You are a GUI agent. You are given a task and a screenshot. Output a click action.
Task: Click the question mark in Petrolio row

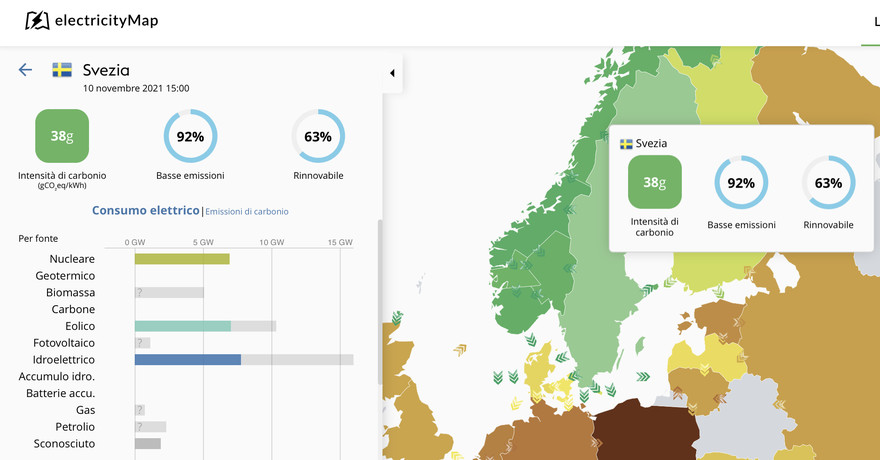[x=140, y=427]
